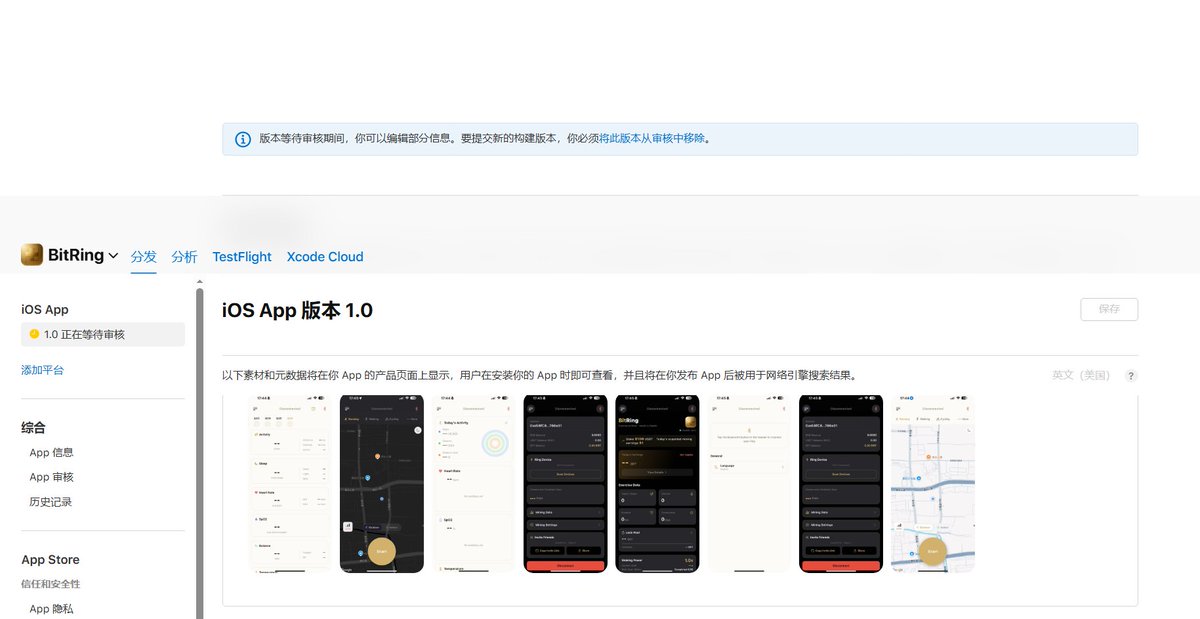Click the yellow waiting-for-review status dot

click(x=34, y=334)
